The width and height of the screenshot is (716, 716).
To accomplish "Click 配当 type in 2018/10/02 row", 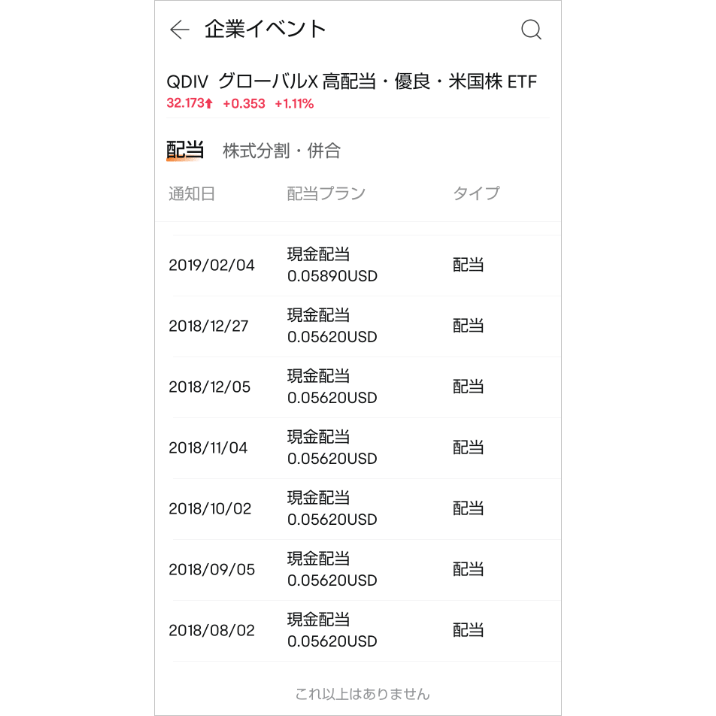I will click(468, 508).
